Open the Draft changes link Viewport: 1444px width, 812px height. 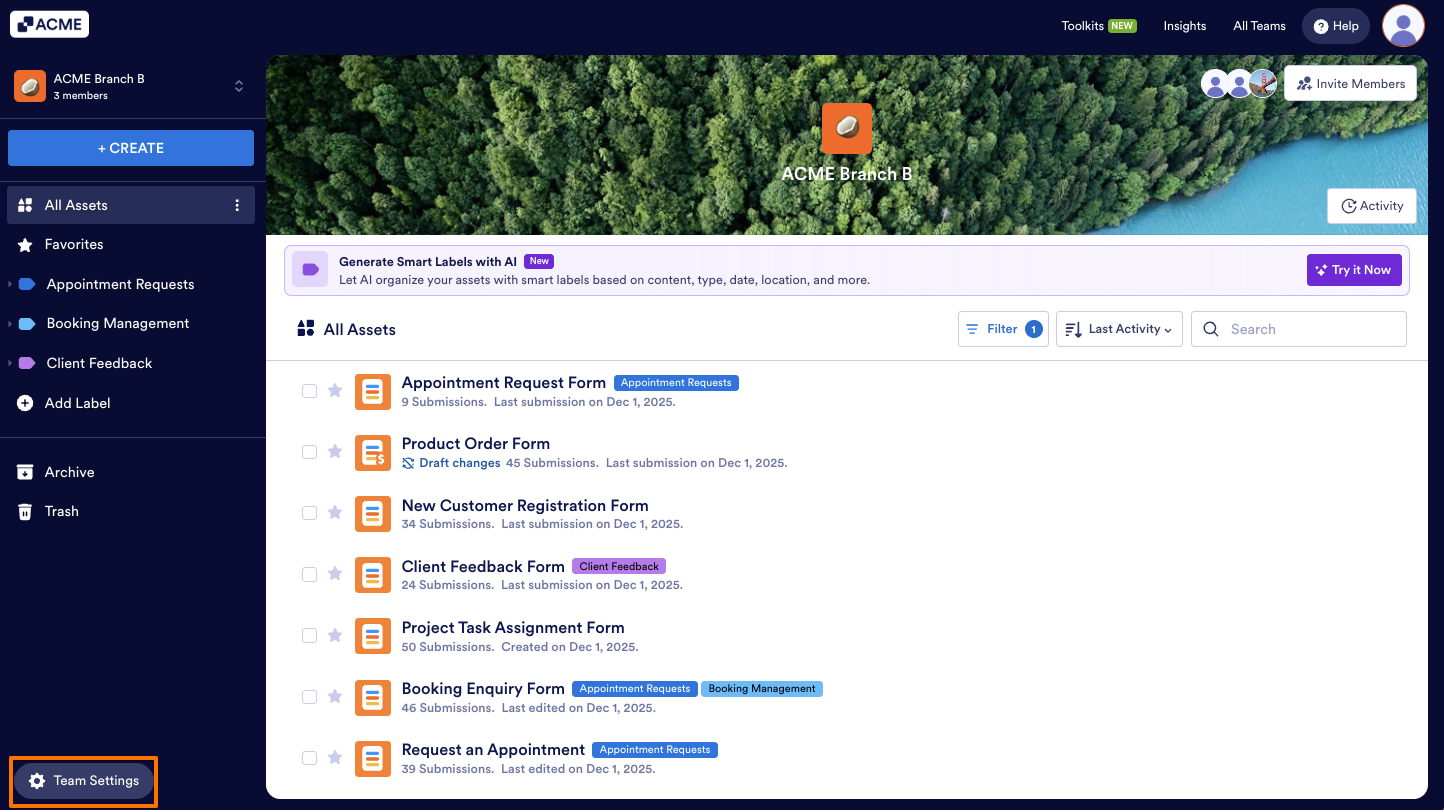[451, 463]
